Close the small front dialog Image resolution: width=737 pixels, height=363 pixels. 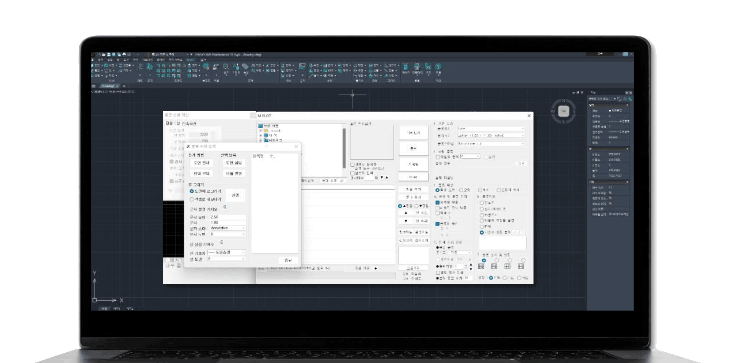(296, 147)
